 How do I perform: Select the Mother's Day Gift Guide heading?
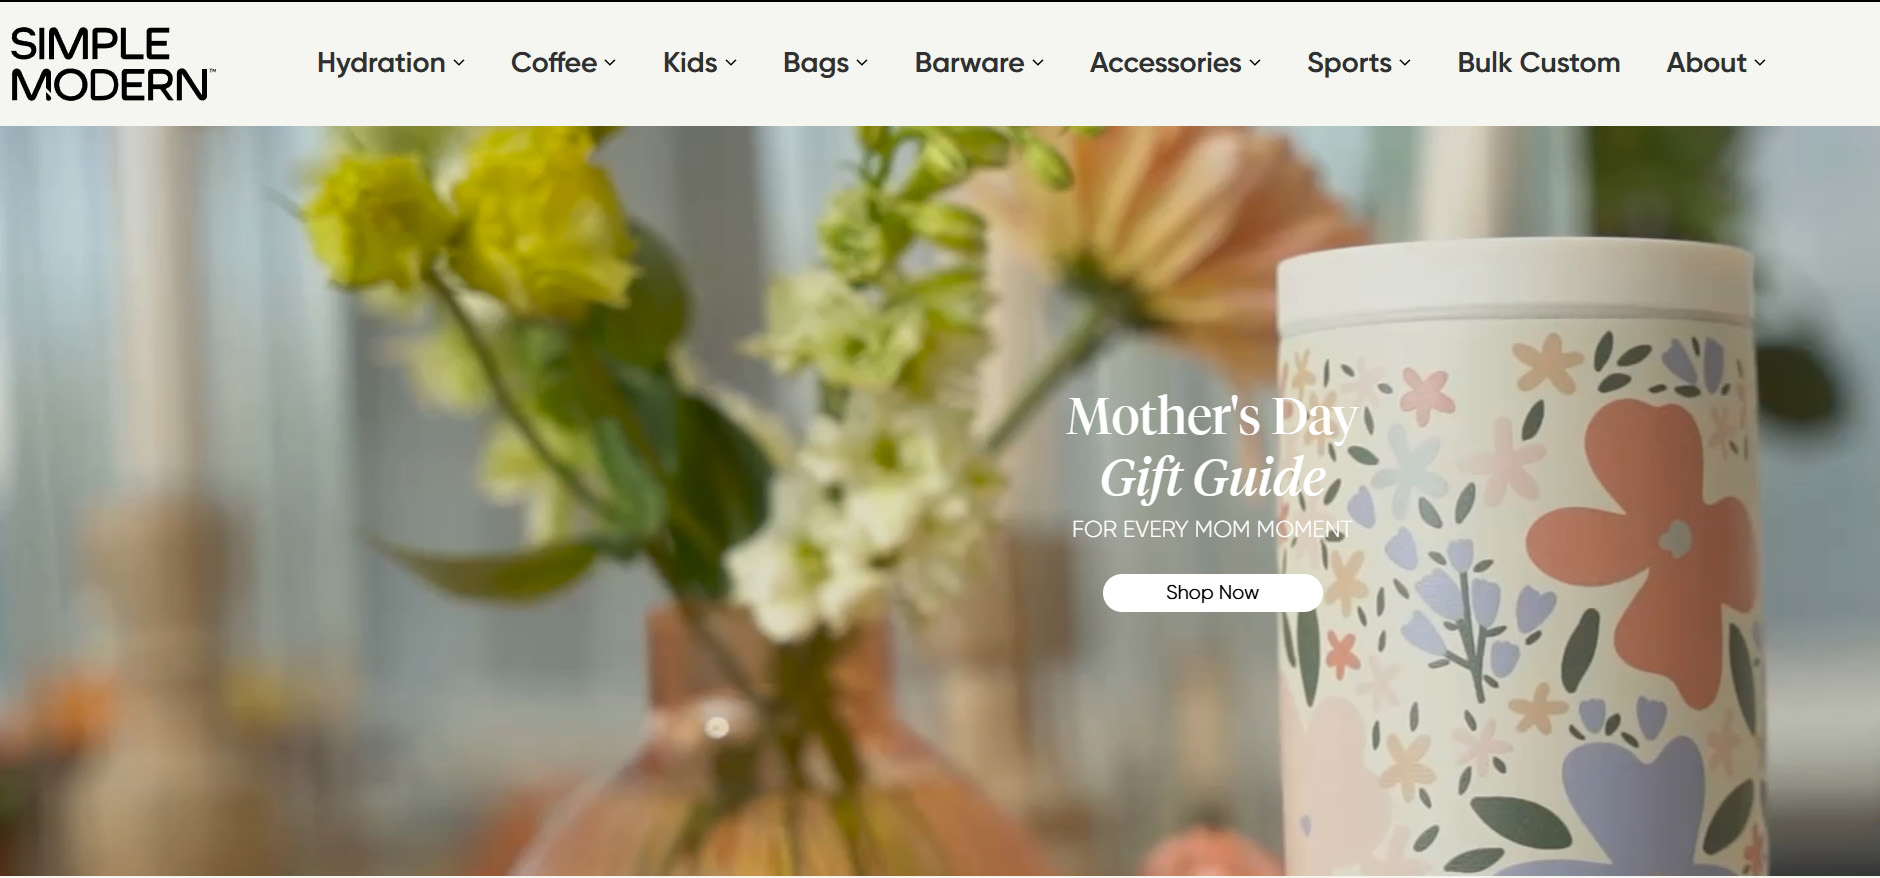point(1212,446)
